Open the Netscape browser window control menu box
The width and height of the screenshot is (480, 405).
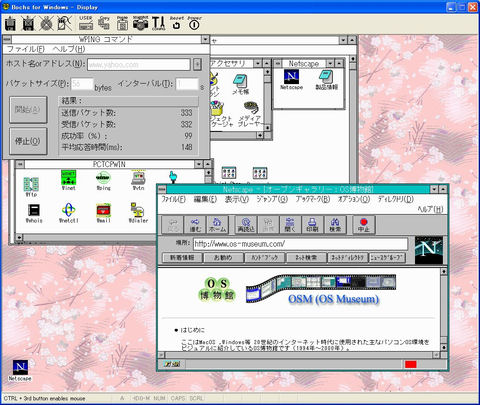pos(162,189)
